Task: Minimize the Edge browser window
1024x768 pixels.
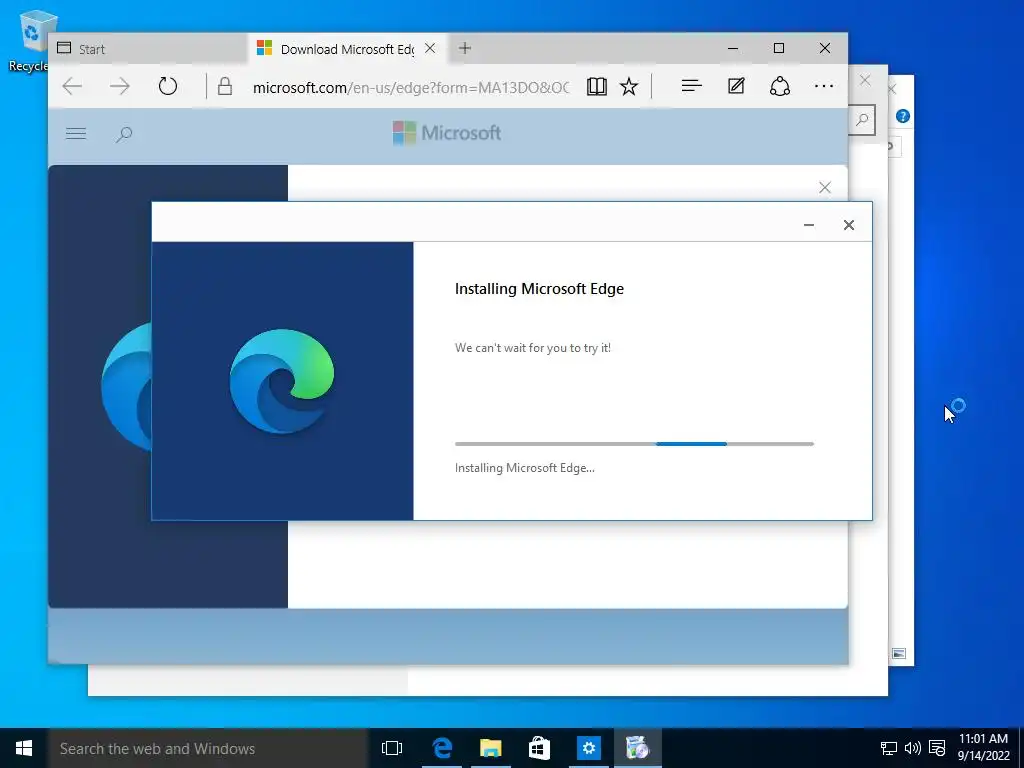Action: pyautogui.click(x=733, y=48)
